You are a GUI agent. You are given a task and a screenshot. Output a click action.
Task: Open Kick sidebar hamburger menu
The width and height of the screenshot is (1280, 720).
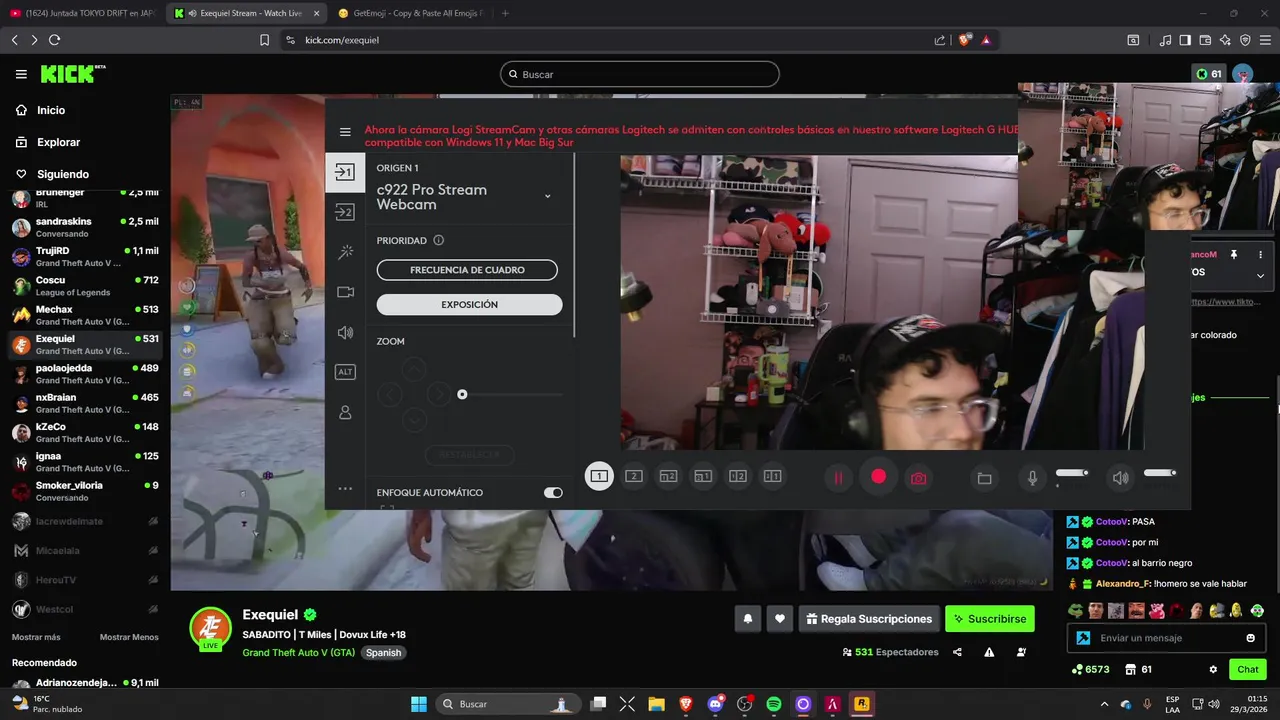pos(21,74)
